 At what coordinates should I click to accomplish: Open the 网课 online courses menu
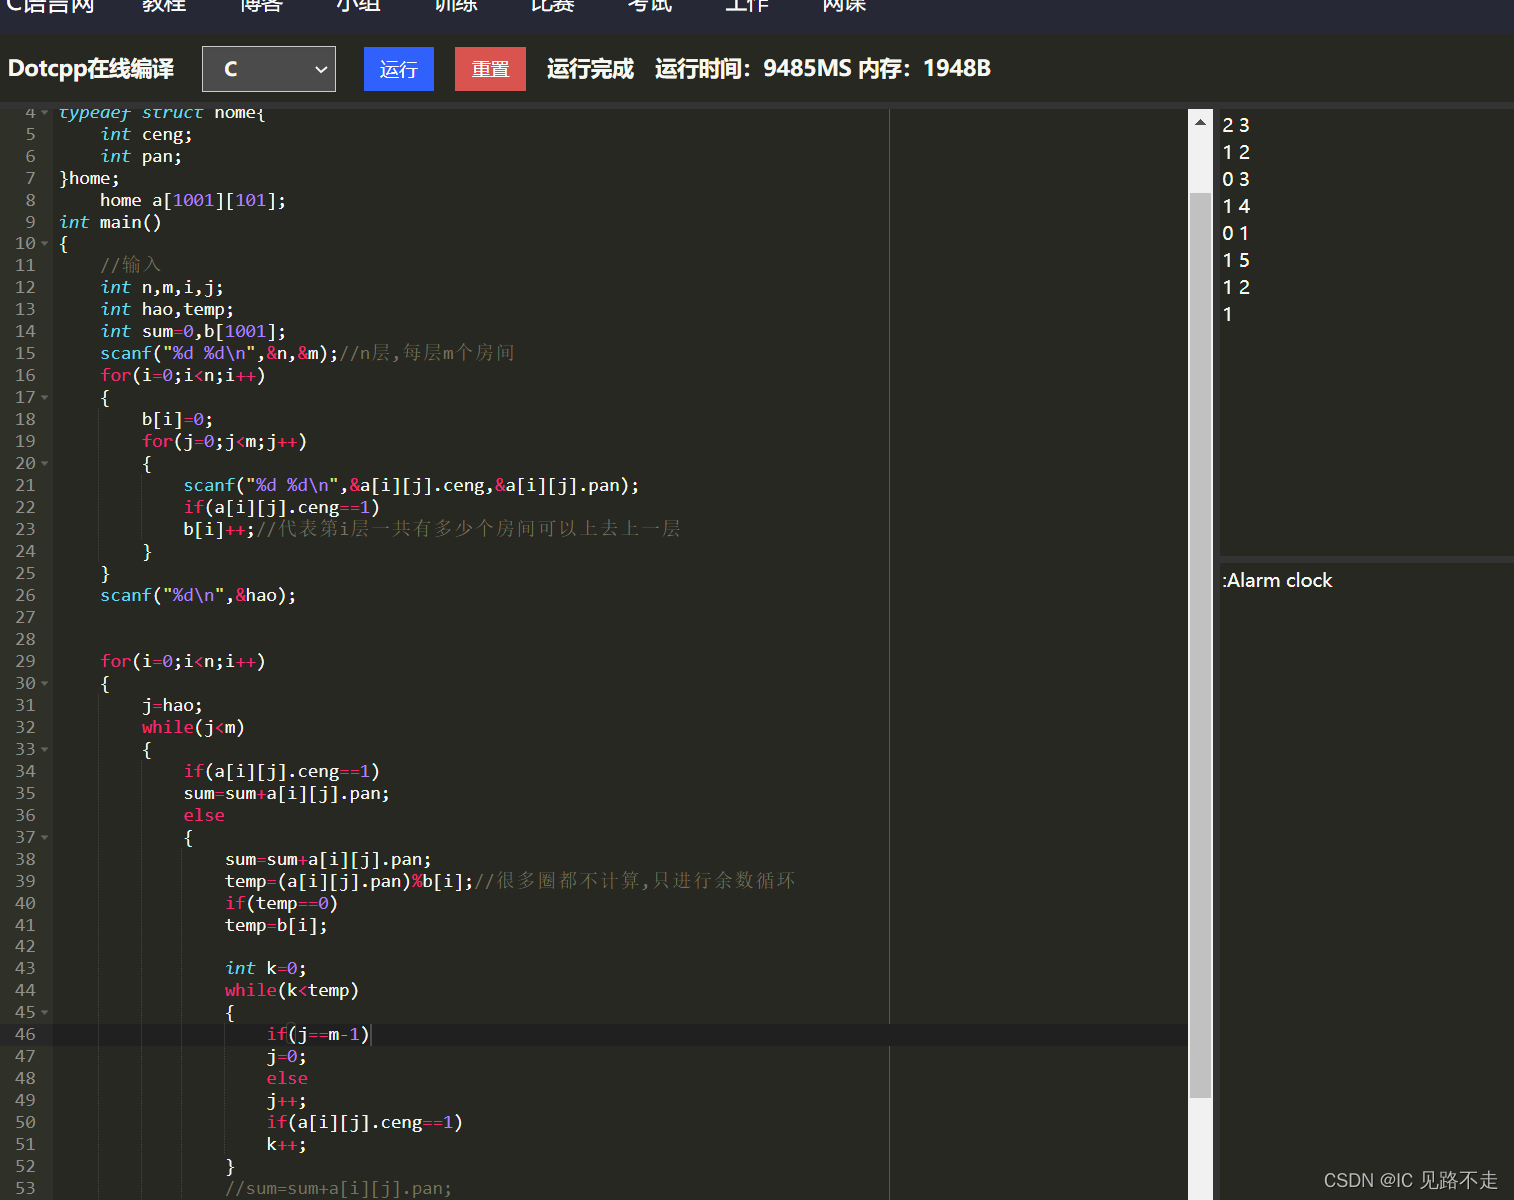pos(843,8)
